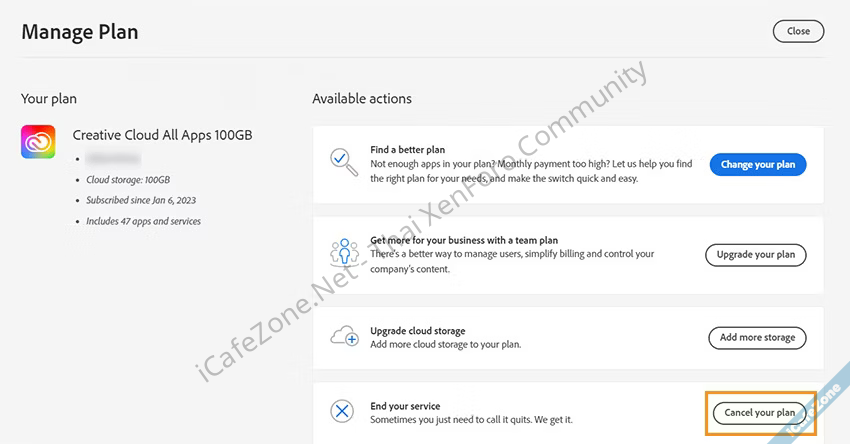Click the Cloud storage: 100GB detail
Screen dimensions: 850x444
point(128,180)
